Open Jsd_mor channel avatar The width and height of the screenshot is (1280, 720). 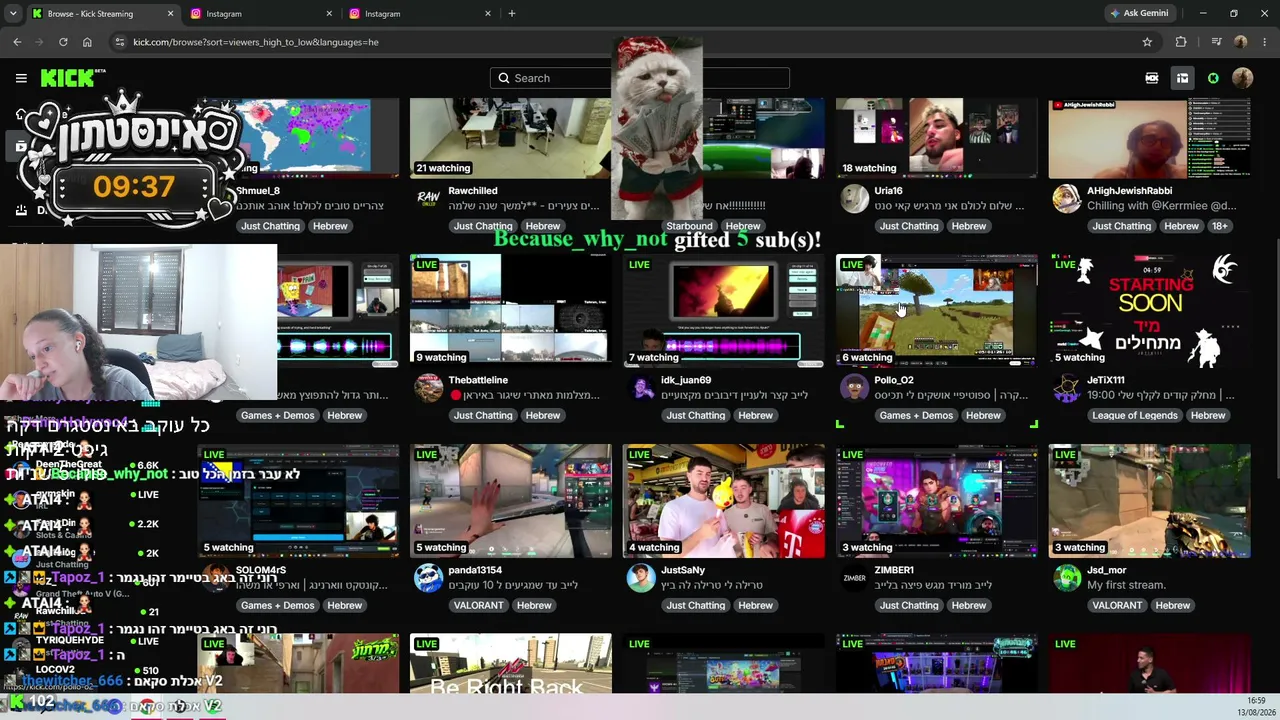[1067, 578]
